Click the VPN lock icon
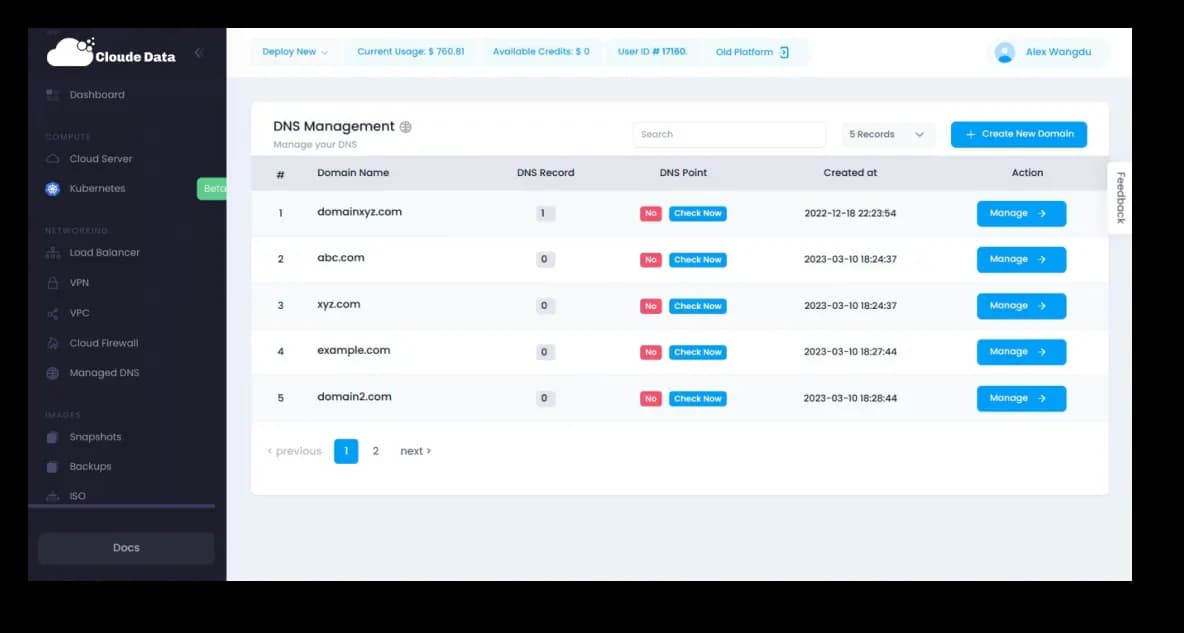1184x633 pixels. point(52,283)
